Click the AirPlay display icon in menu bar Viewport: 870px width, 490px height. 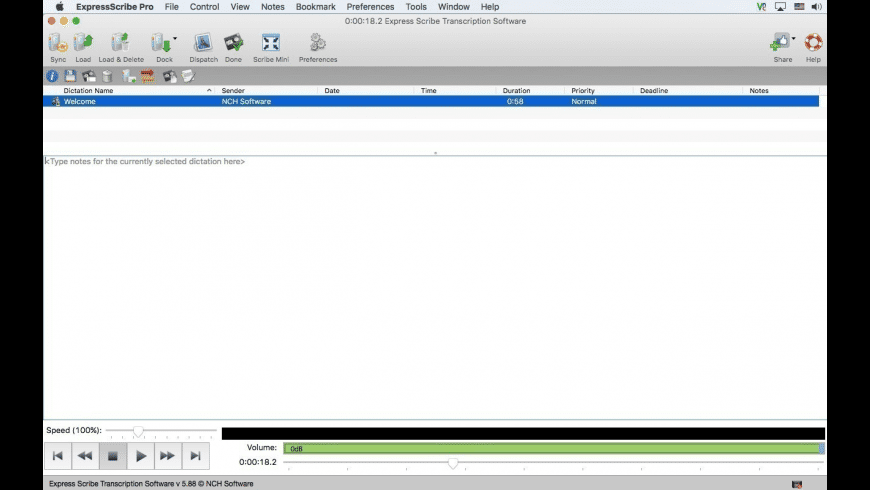coord(780,7)
